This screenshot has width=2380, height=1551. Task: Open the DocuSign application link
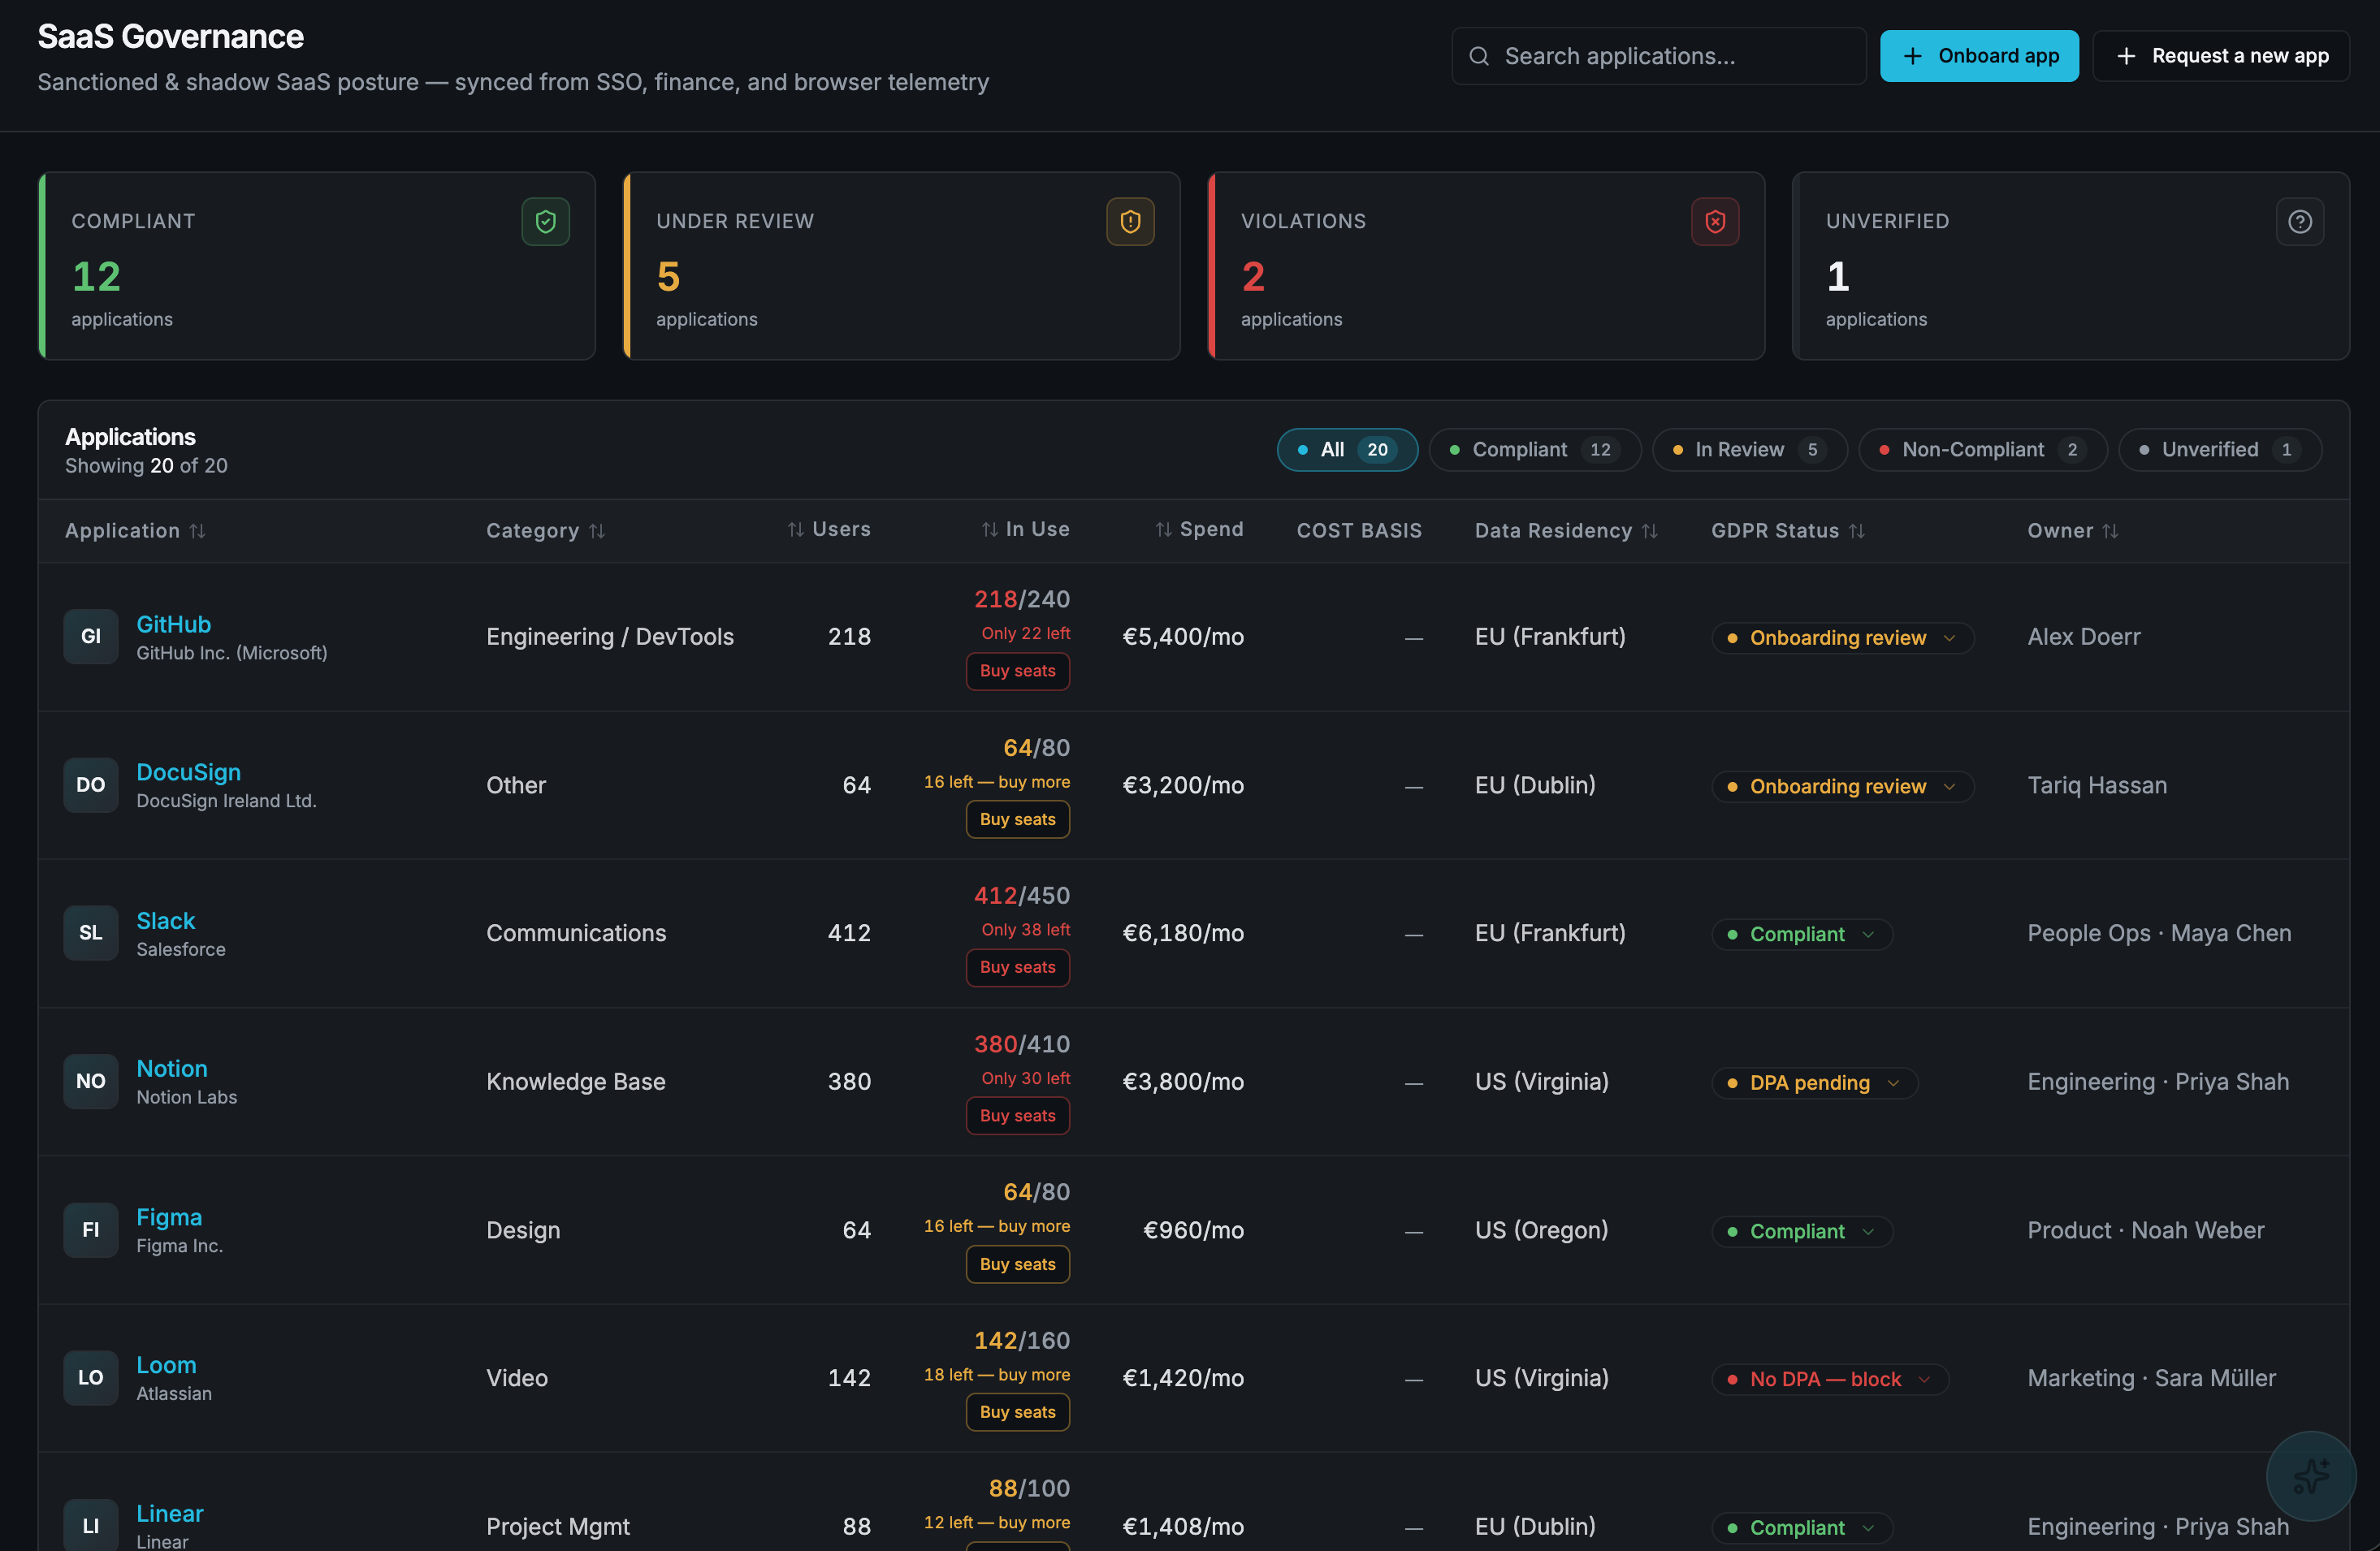188,772
